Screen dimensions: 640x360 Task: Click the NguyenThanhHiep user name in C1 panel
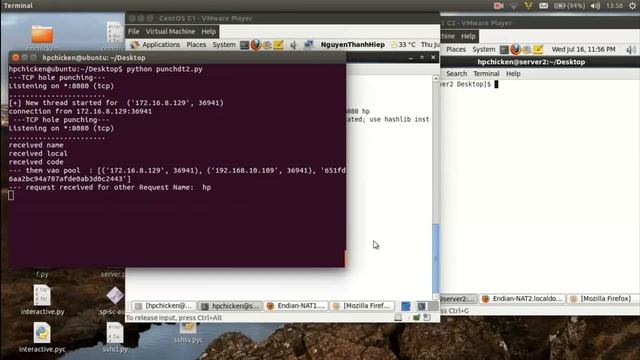(353, 44)
